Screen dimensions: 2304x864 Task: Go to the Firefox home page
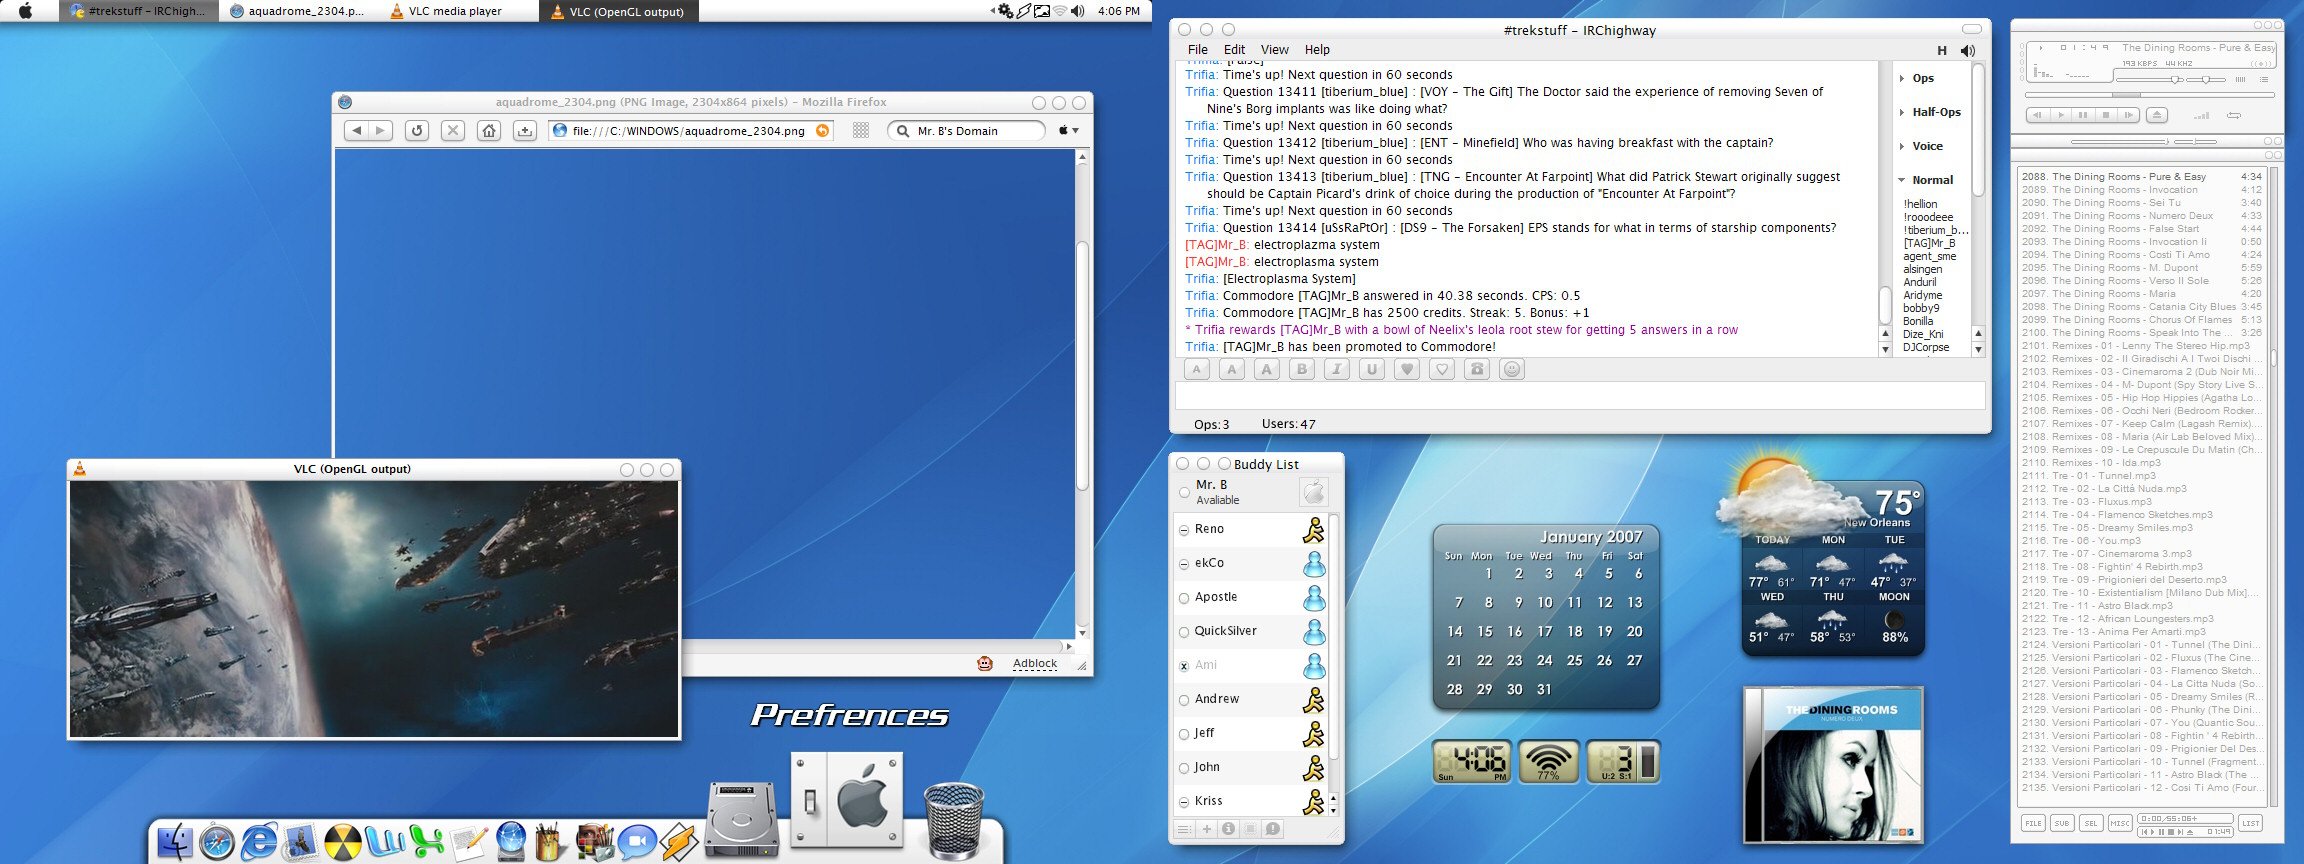coord(489,130)
